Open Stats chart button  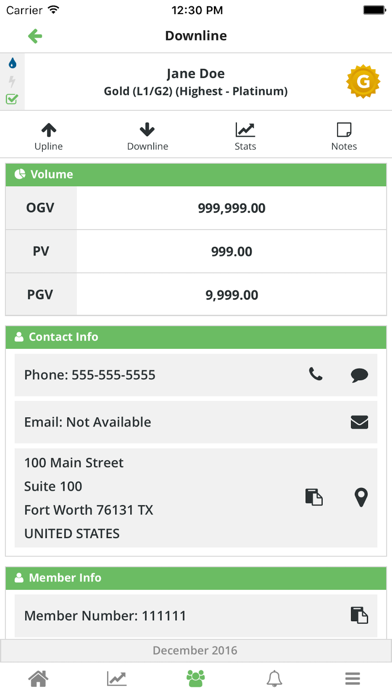[245, 137]
